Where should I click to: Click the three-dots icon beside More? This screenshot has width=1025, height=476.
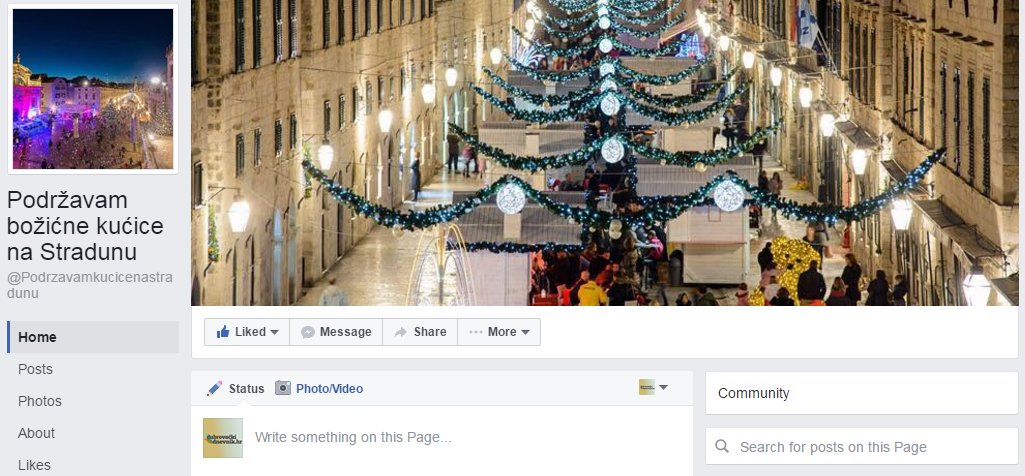[475, 332]
